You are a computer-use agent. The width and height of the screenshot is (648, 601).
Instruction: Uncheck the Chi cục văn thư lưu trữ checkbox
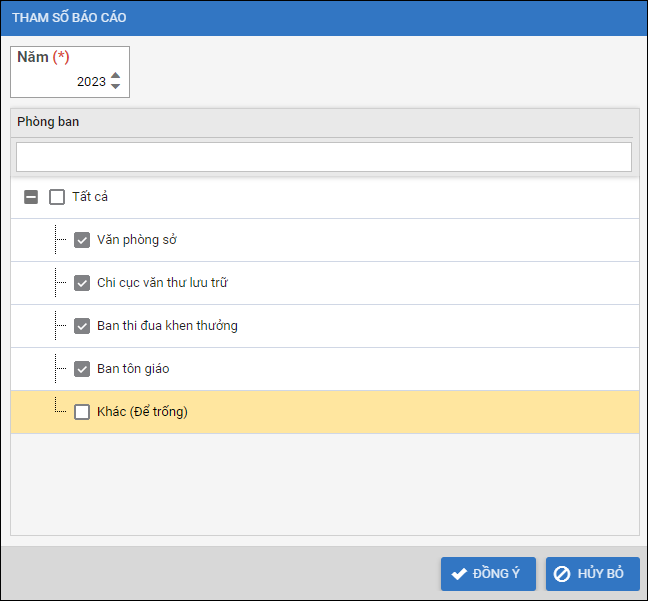pos(82,283)
